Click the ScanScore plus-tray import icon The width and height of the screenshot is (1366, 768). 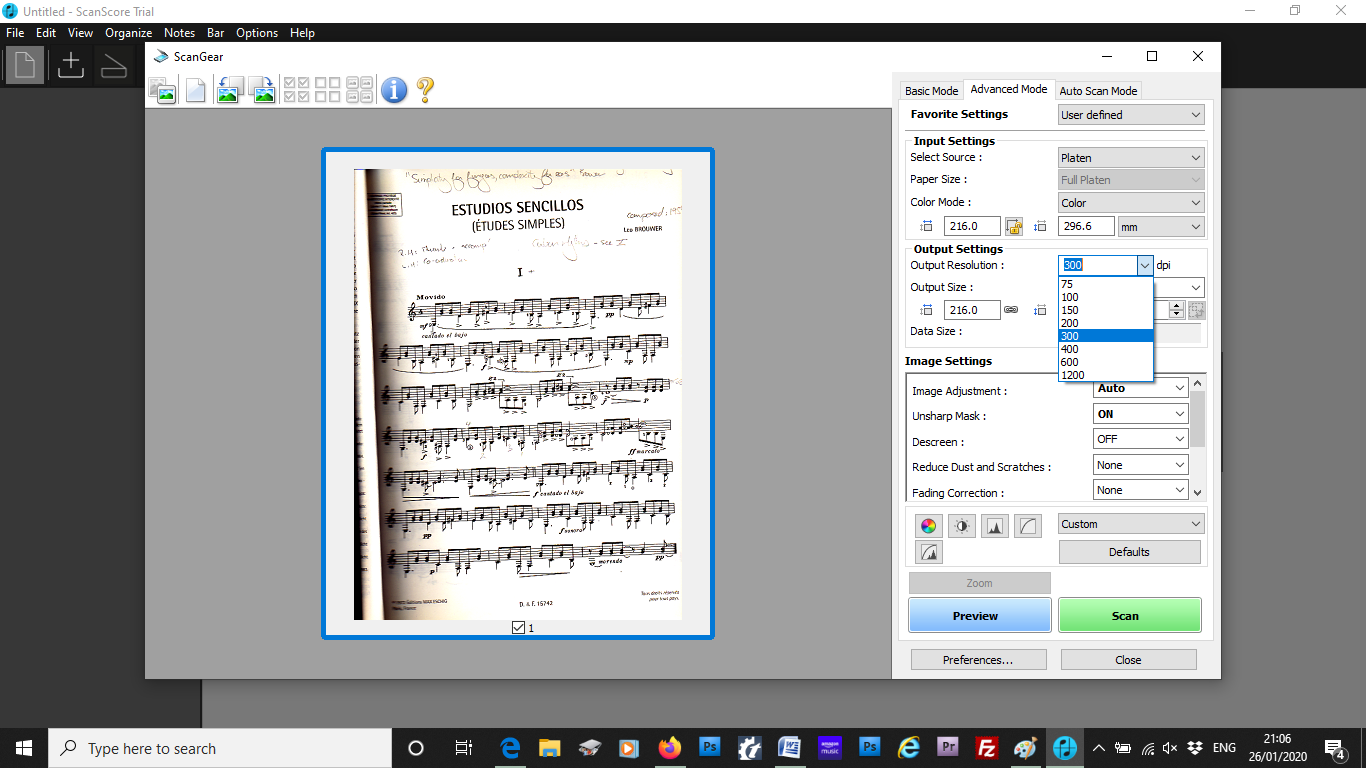tap(70, 65)
